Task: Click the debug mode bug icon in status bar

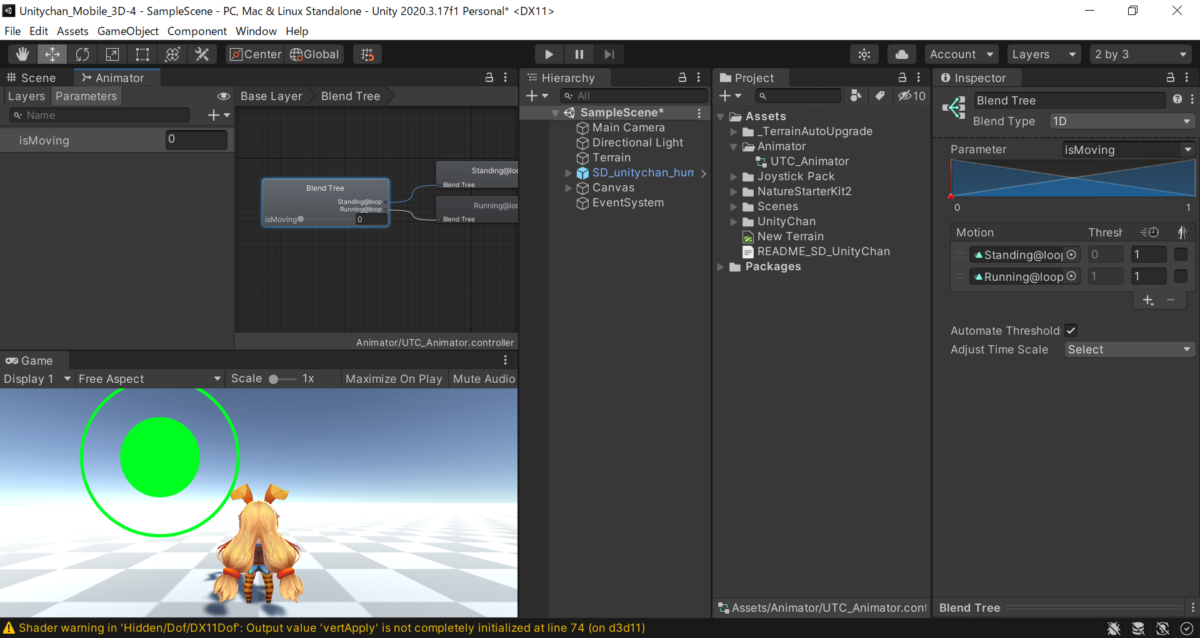Action: 1116,628
